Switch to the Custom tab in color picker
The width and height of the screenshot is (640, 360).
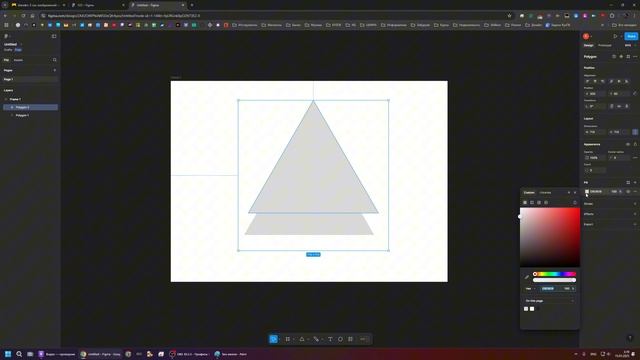click(529, 193)
